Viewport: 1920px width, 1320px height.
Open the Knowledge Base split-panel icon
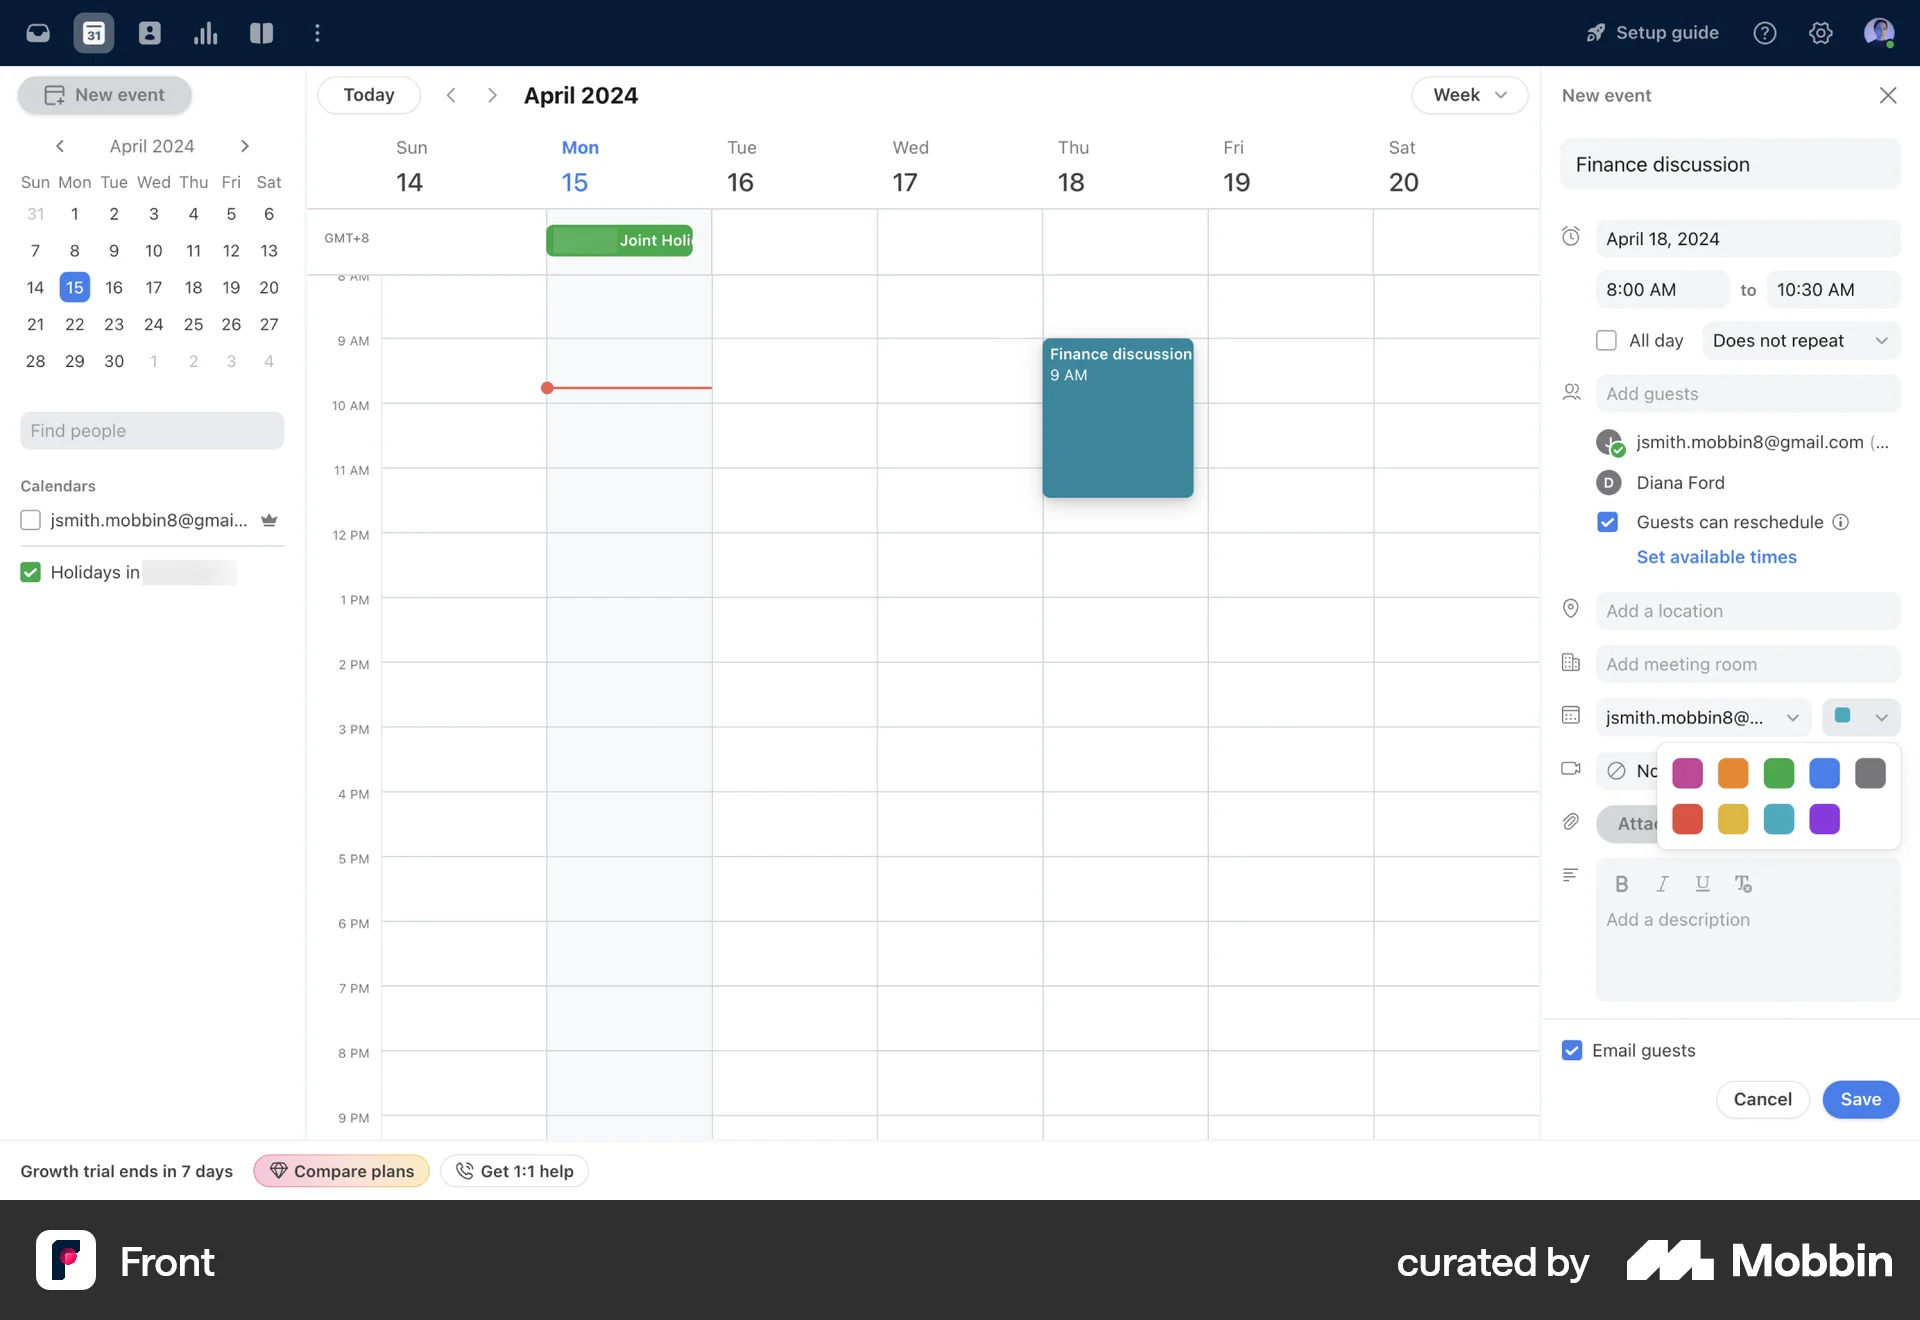click(261, 32)
